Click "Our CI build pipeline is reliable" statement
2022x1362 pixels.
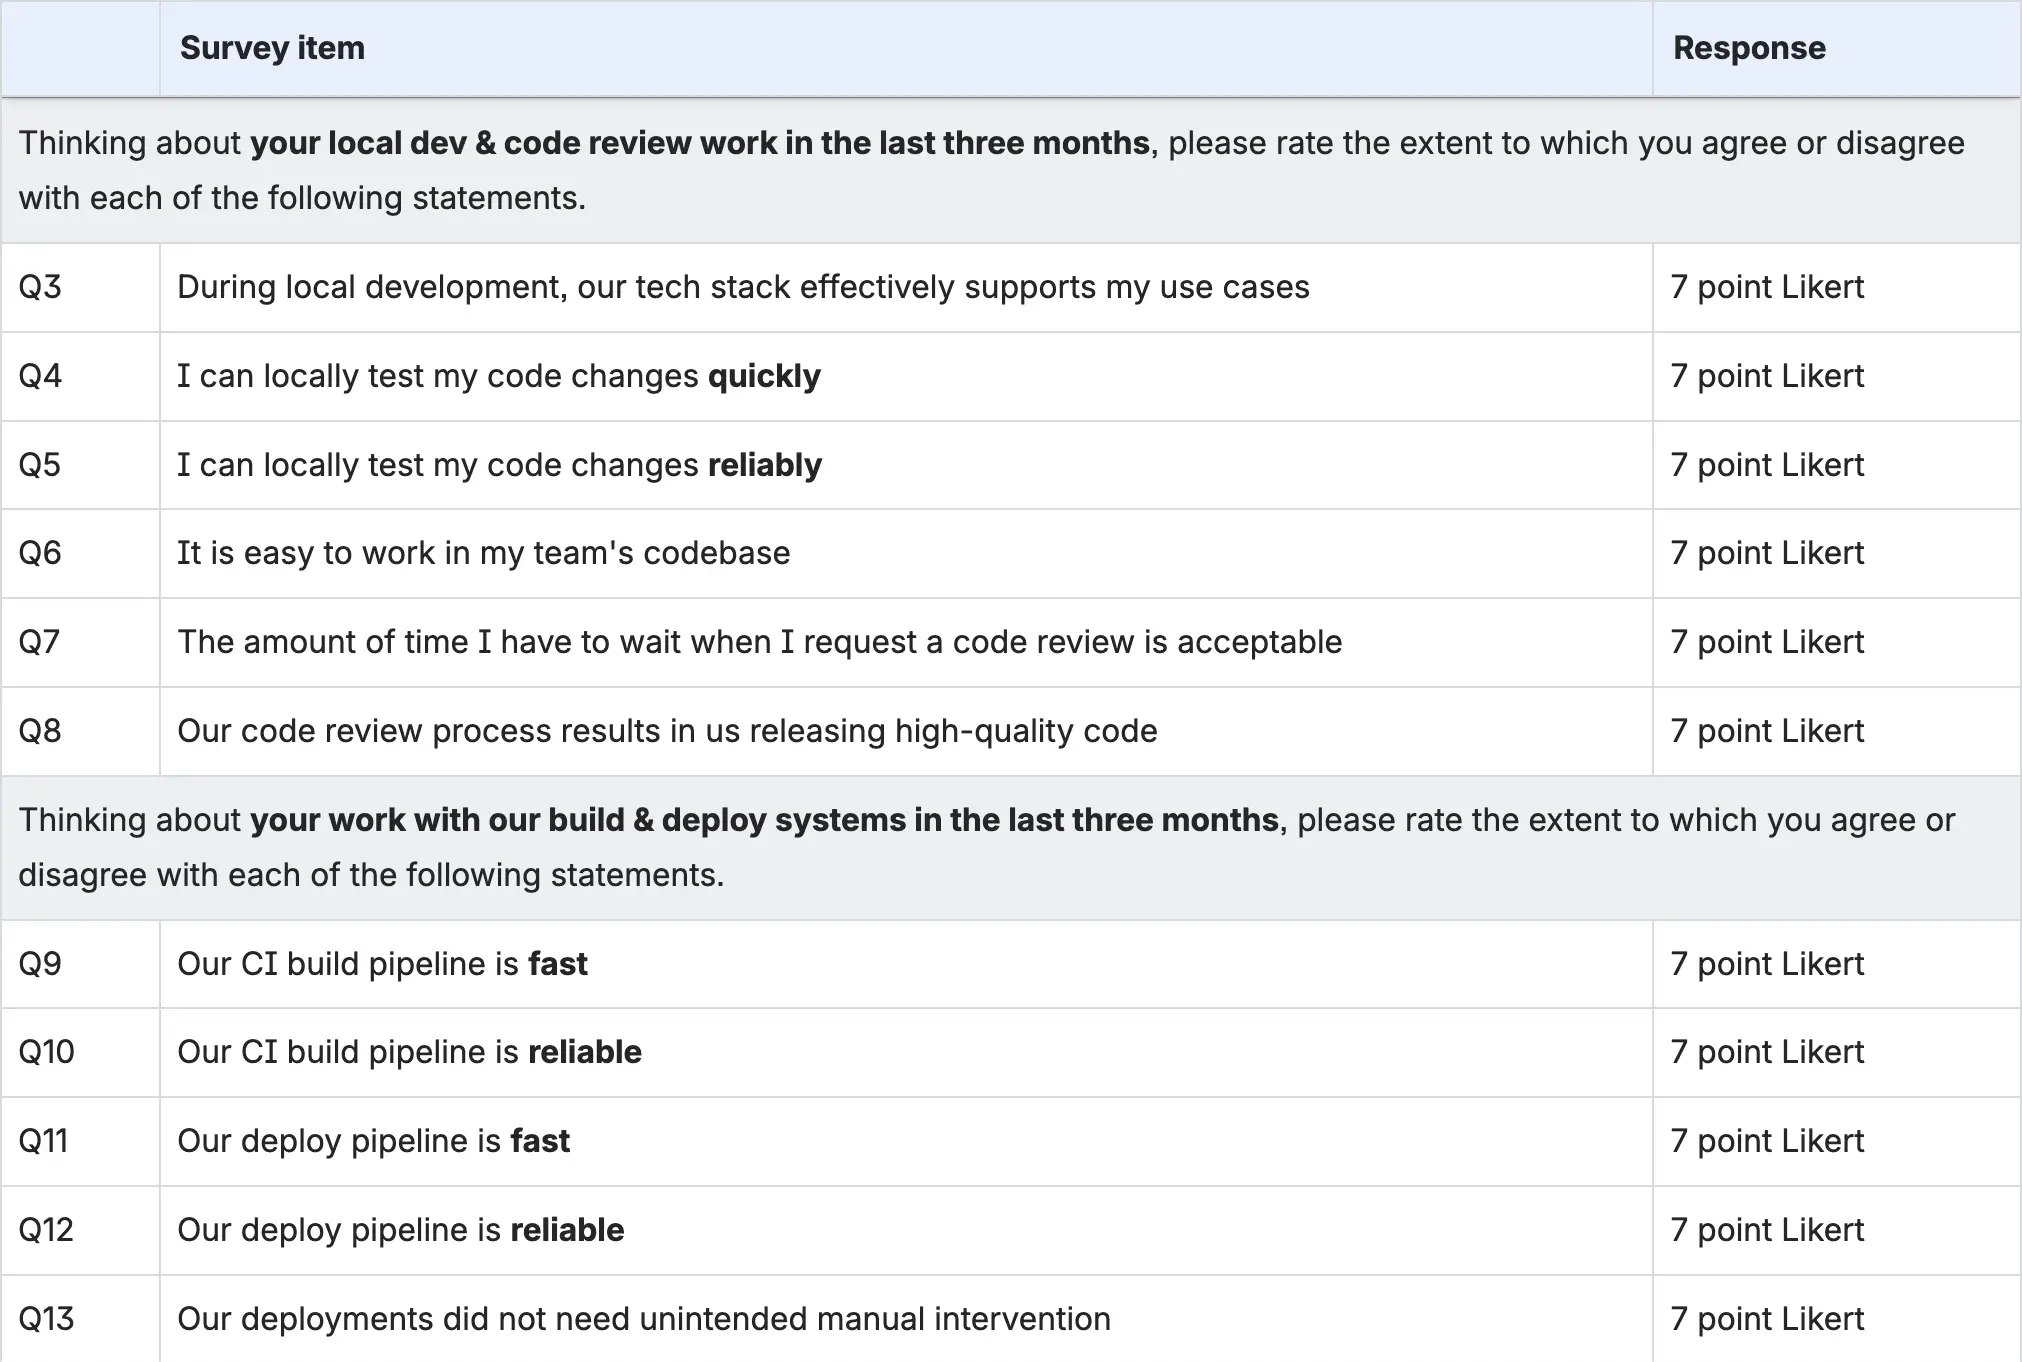409,1052
